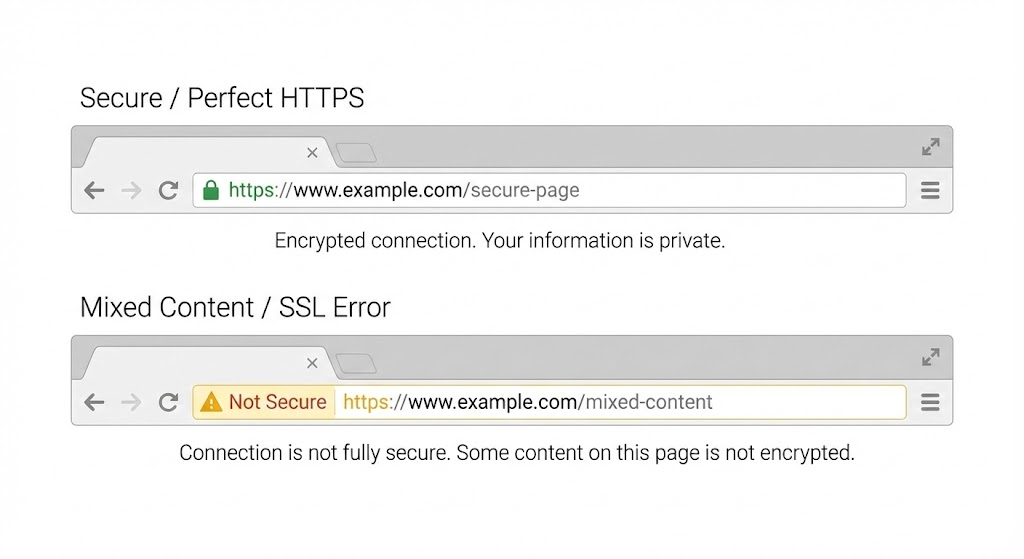Click the yellow warning triangle icon
The width and height of the screenshot is (1024, 559).
[211, 402]
